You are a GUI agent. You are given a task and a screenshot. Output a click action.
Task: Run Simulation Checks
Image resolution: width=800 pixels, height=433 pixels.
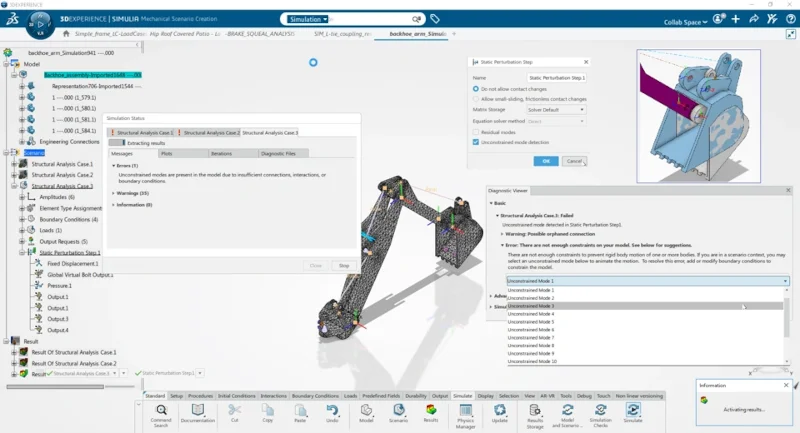click(601, 410)
